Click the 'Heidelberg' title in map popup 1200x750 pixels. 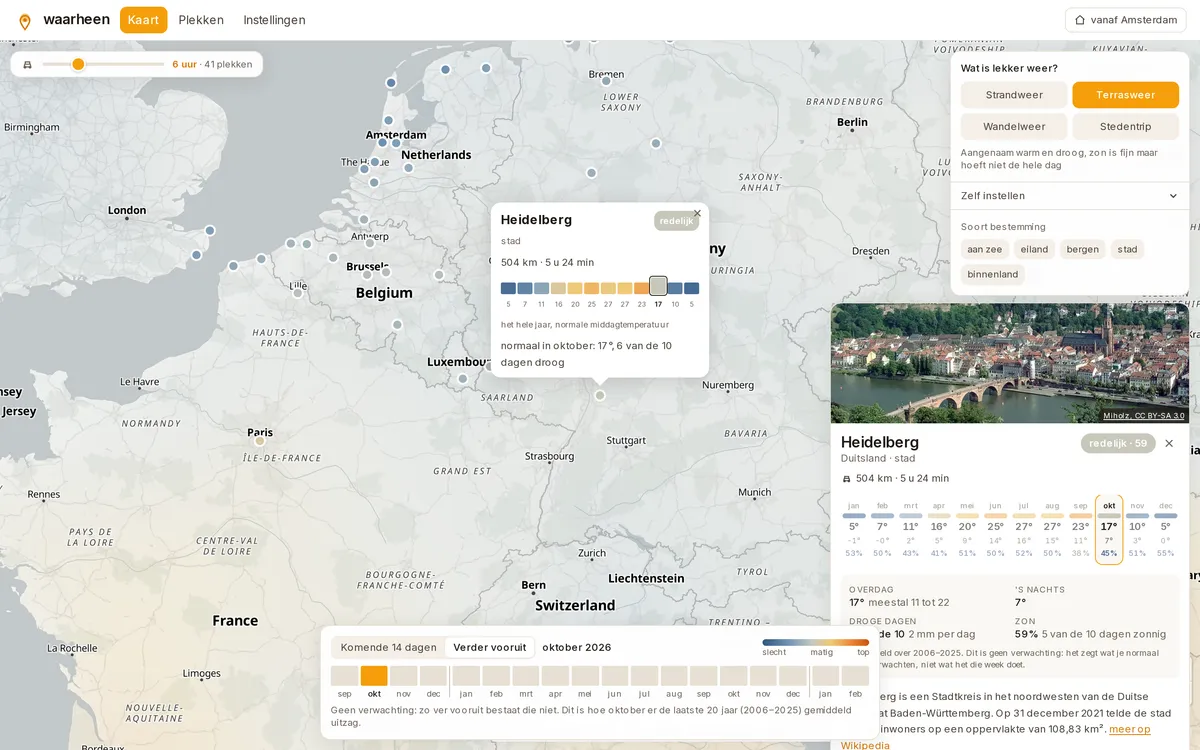(x=536, y=219)
